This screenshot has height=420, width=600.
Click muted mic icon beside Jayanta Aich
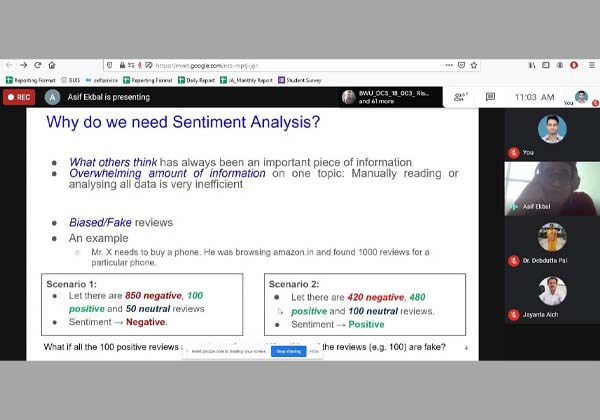pyautogui.click(x=514, y=315)
